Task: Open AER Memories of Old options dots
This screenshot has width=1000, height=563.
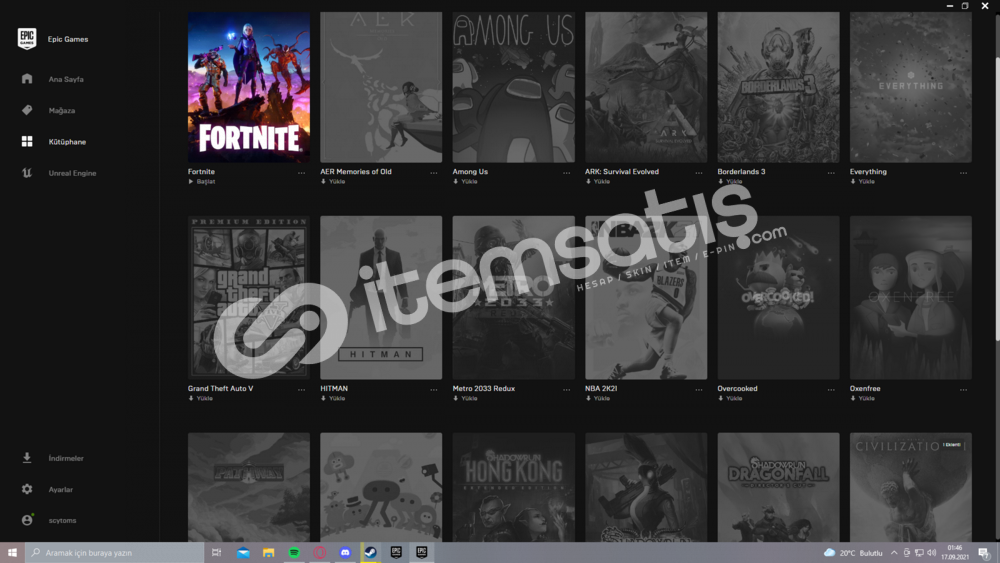Action: 434,173
